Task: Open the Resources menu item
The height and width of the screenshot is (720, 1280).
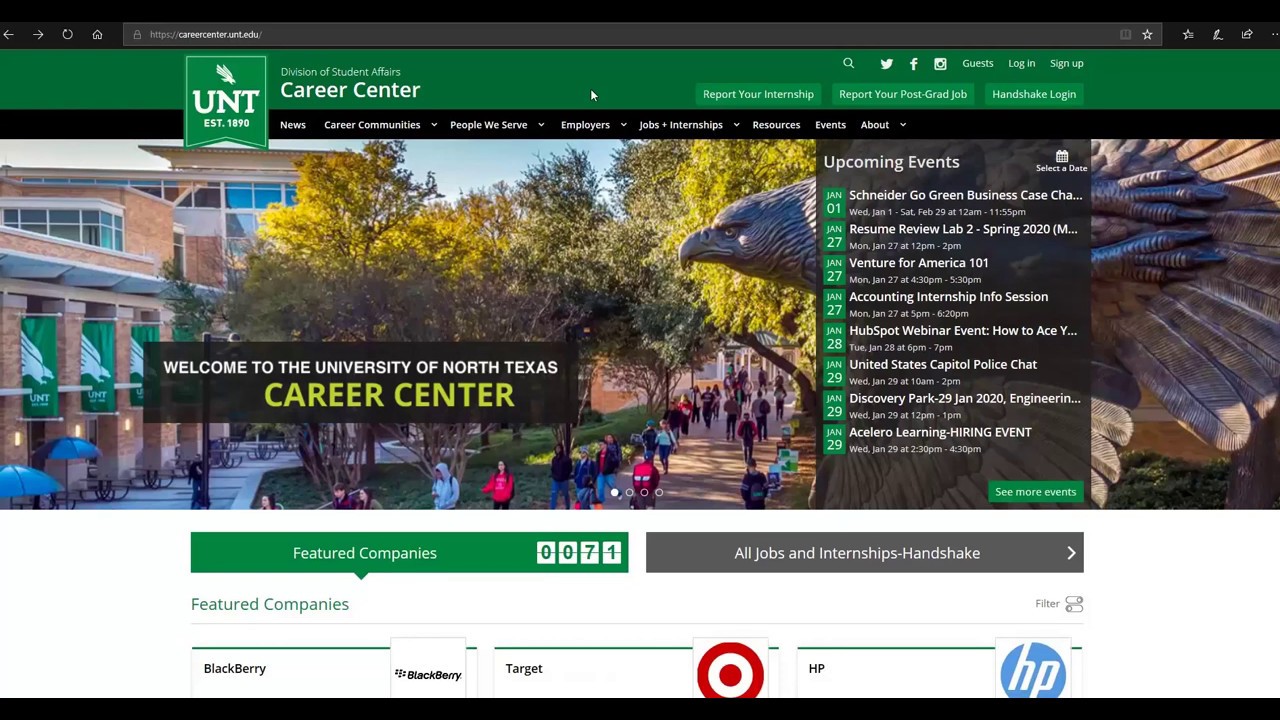Action: (x=776, y=125)
